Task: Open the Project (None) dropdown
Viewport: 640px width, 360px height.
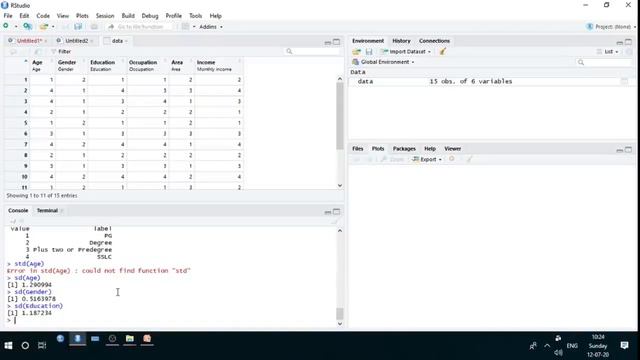Action: [x=611, y=27]
